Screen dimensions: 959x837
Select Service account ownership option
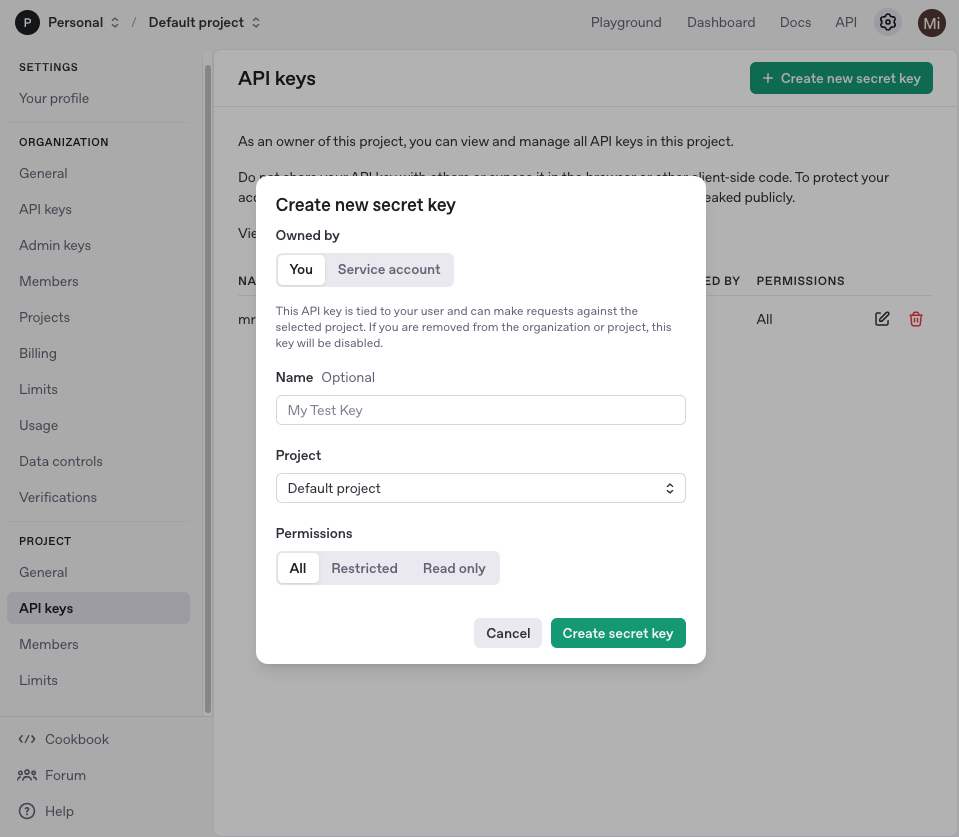point(389,269)
